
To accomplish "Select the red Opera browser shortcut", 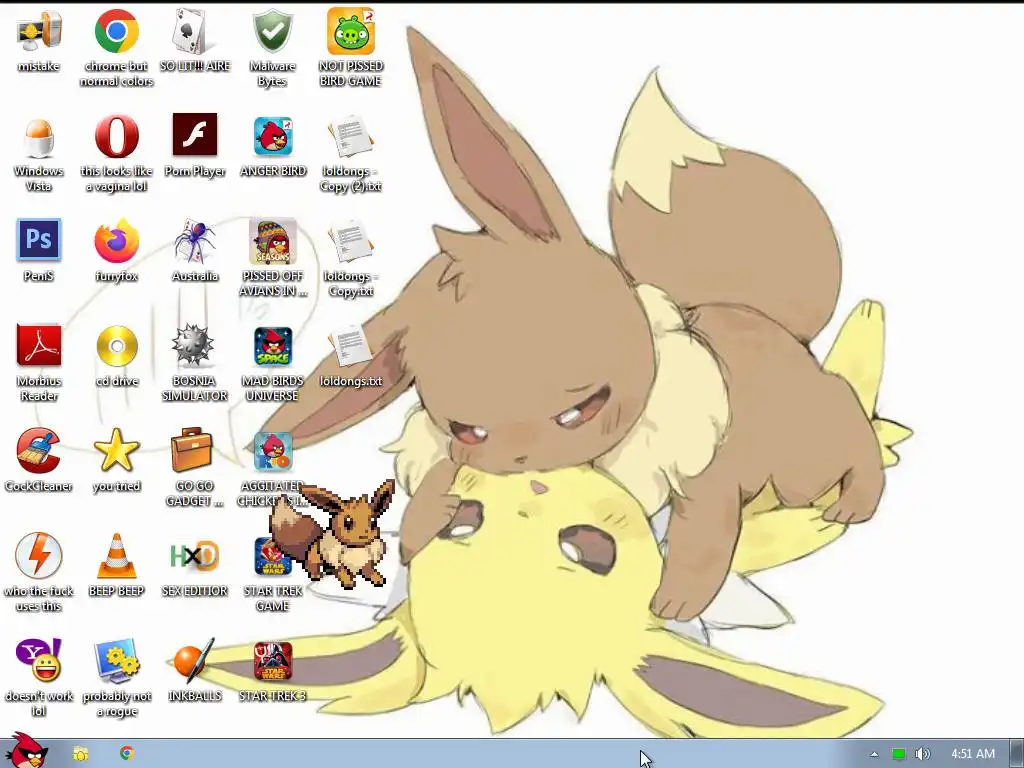I will [x=116, y=137].
